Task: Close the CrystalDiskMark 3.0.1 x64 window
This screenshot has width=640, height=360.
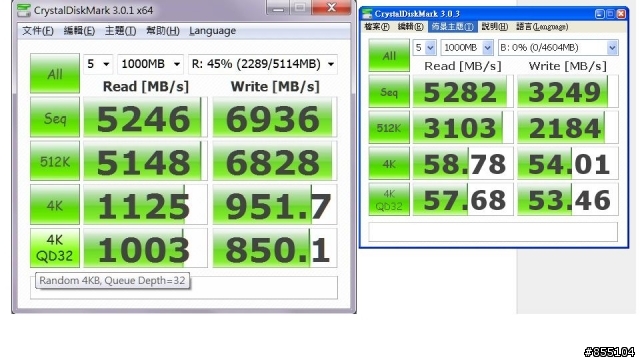Action: coord(331,7)
